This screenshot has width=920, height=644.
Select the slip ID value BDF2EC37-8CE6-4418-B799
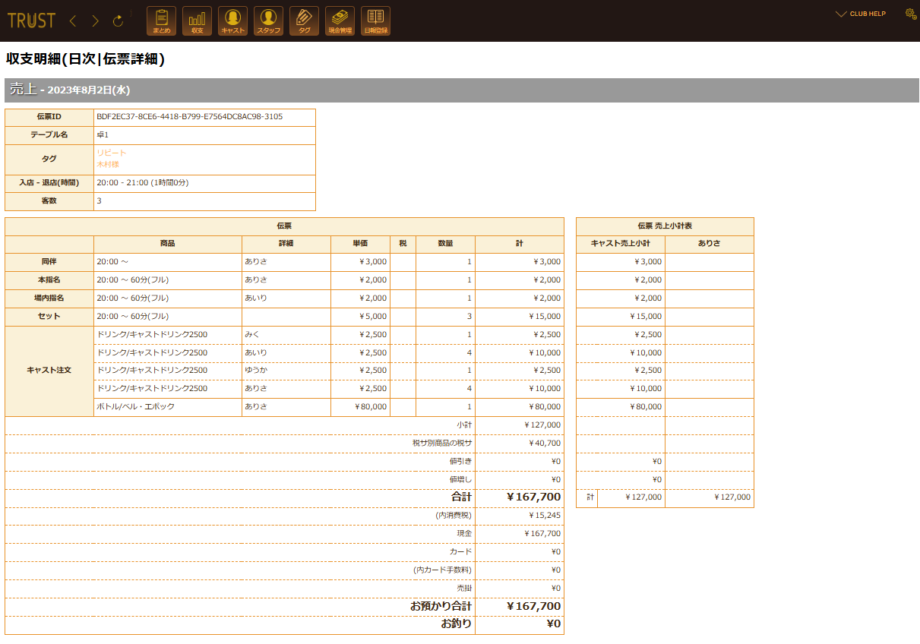[190, 117]
